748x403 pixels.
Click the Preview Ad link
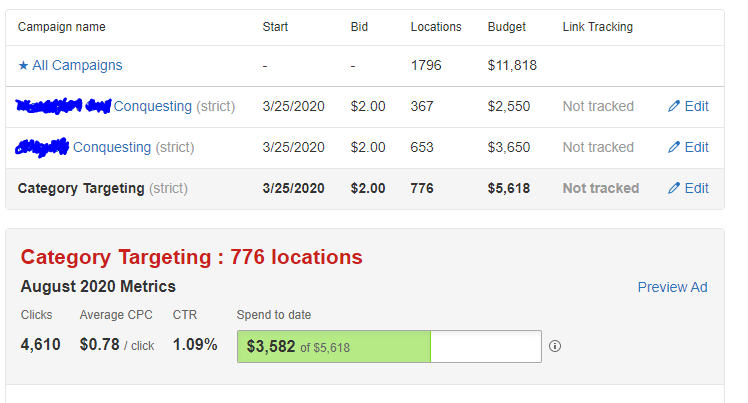672,287
